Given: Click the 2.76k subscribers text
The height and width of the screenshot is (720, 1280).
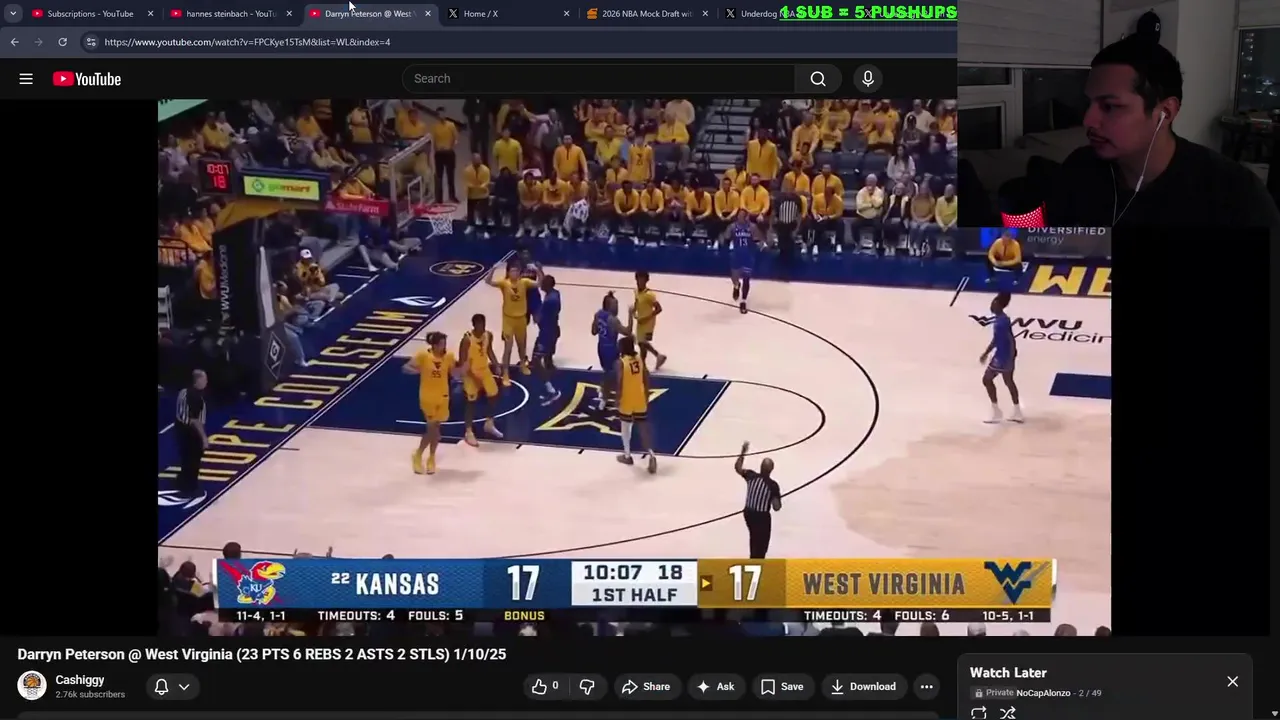Looking at the screenshot, I should 90,695.
